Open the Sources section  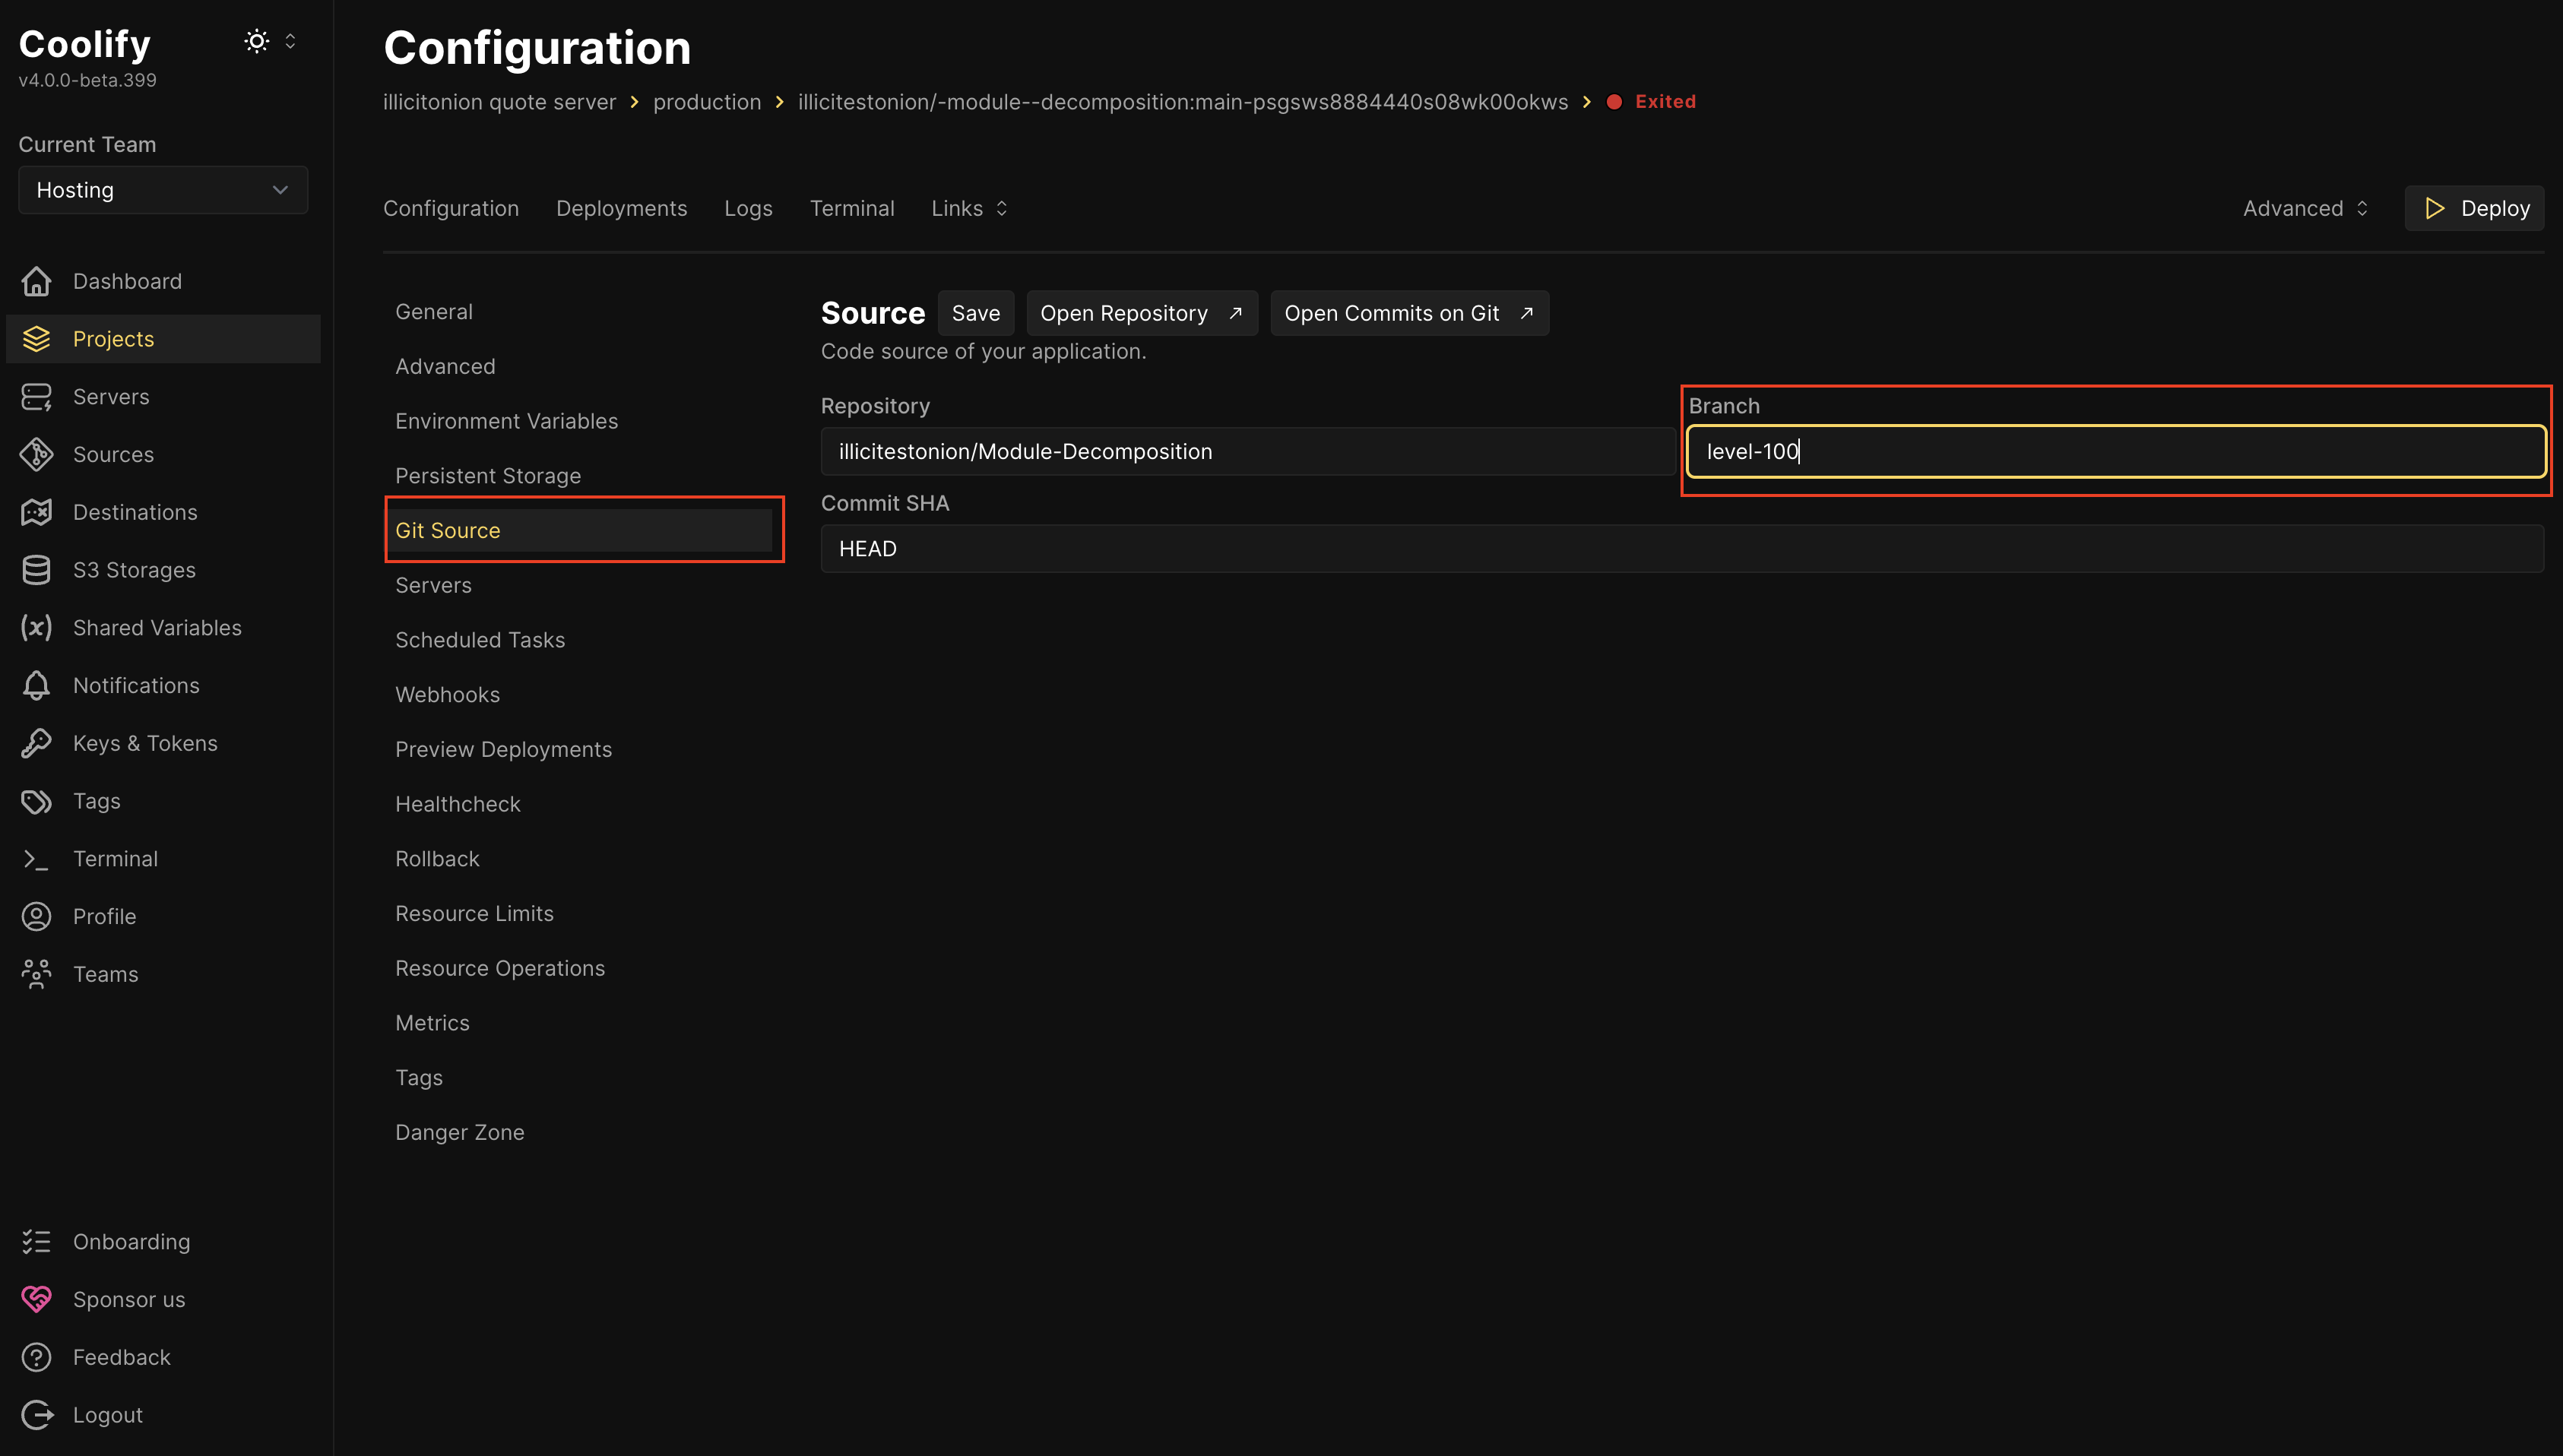point(112,454)
